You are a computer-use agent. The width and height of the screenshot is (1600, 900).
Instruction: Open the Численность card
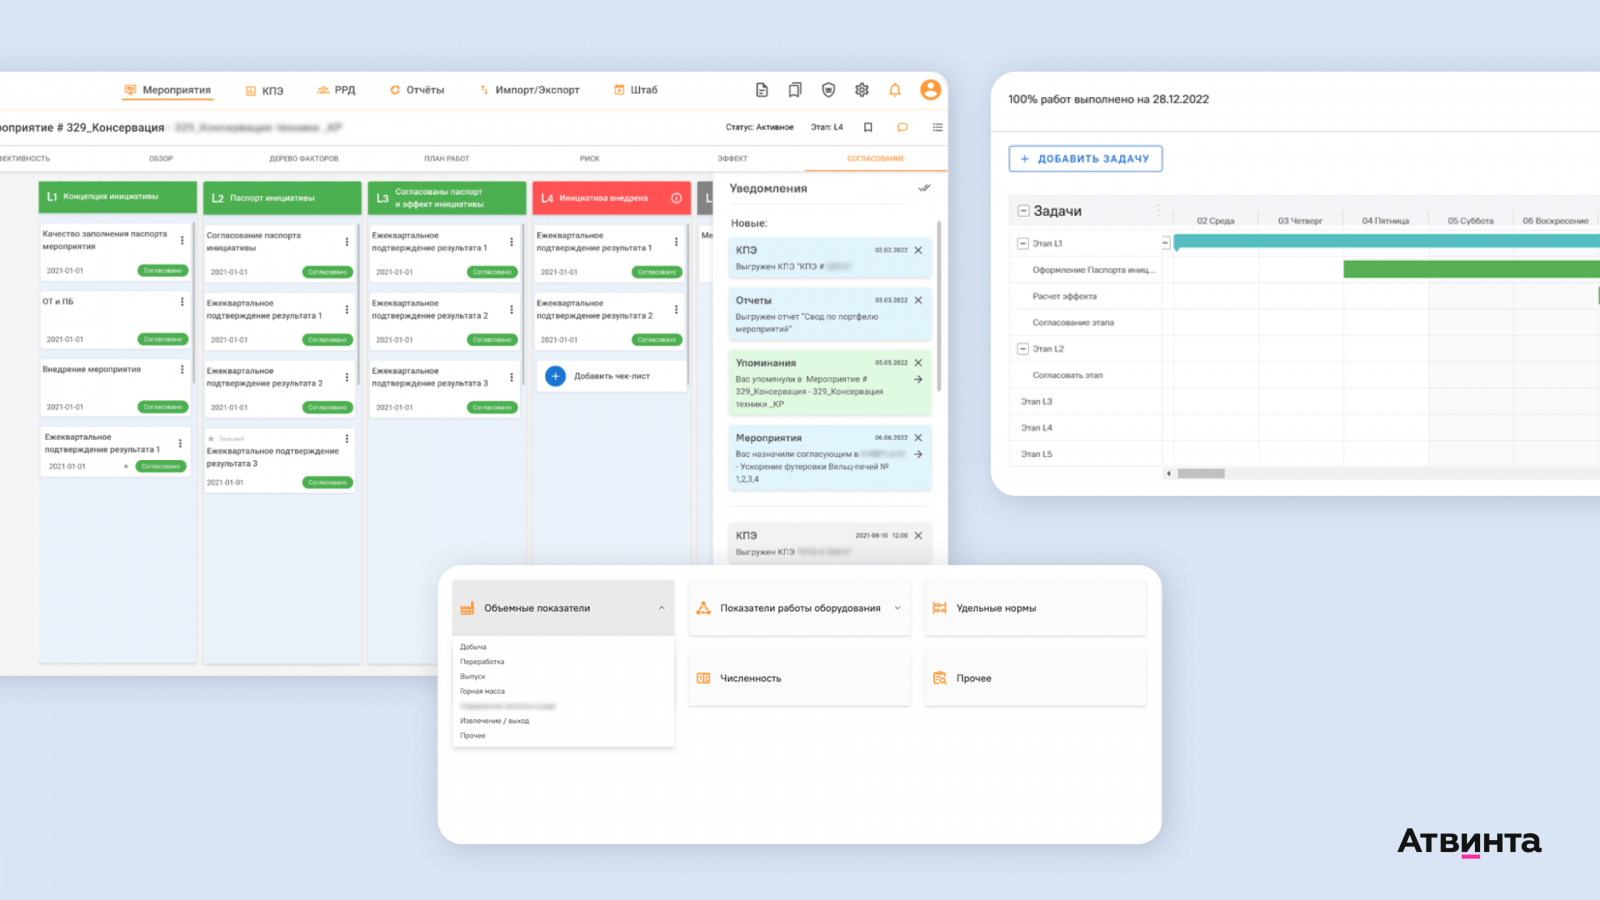click(x=800, y=678)
